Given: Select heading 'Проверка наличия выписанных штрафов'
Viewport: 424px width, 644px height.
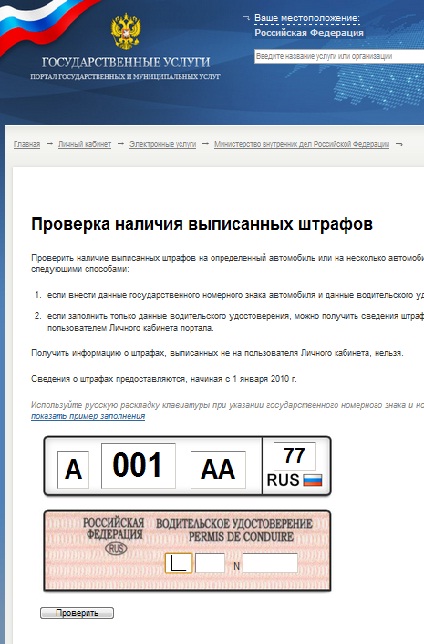Looking at the screenshot, I should click(202, 224).
